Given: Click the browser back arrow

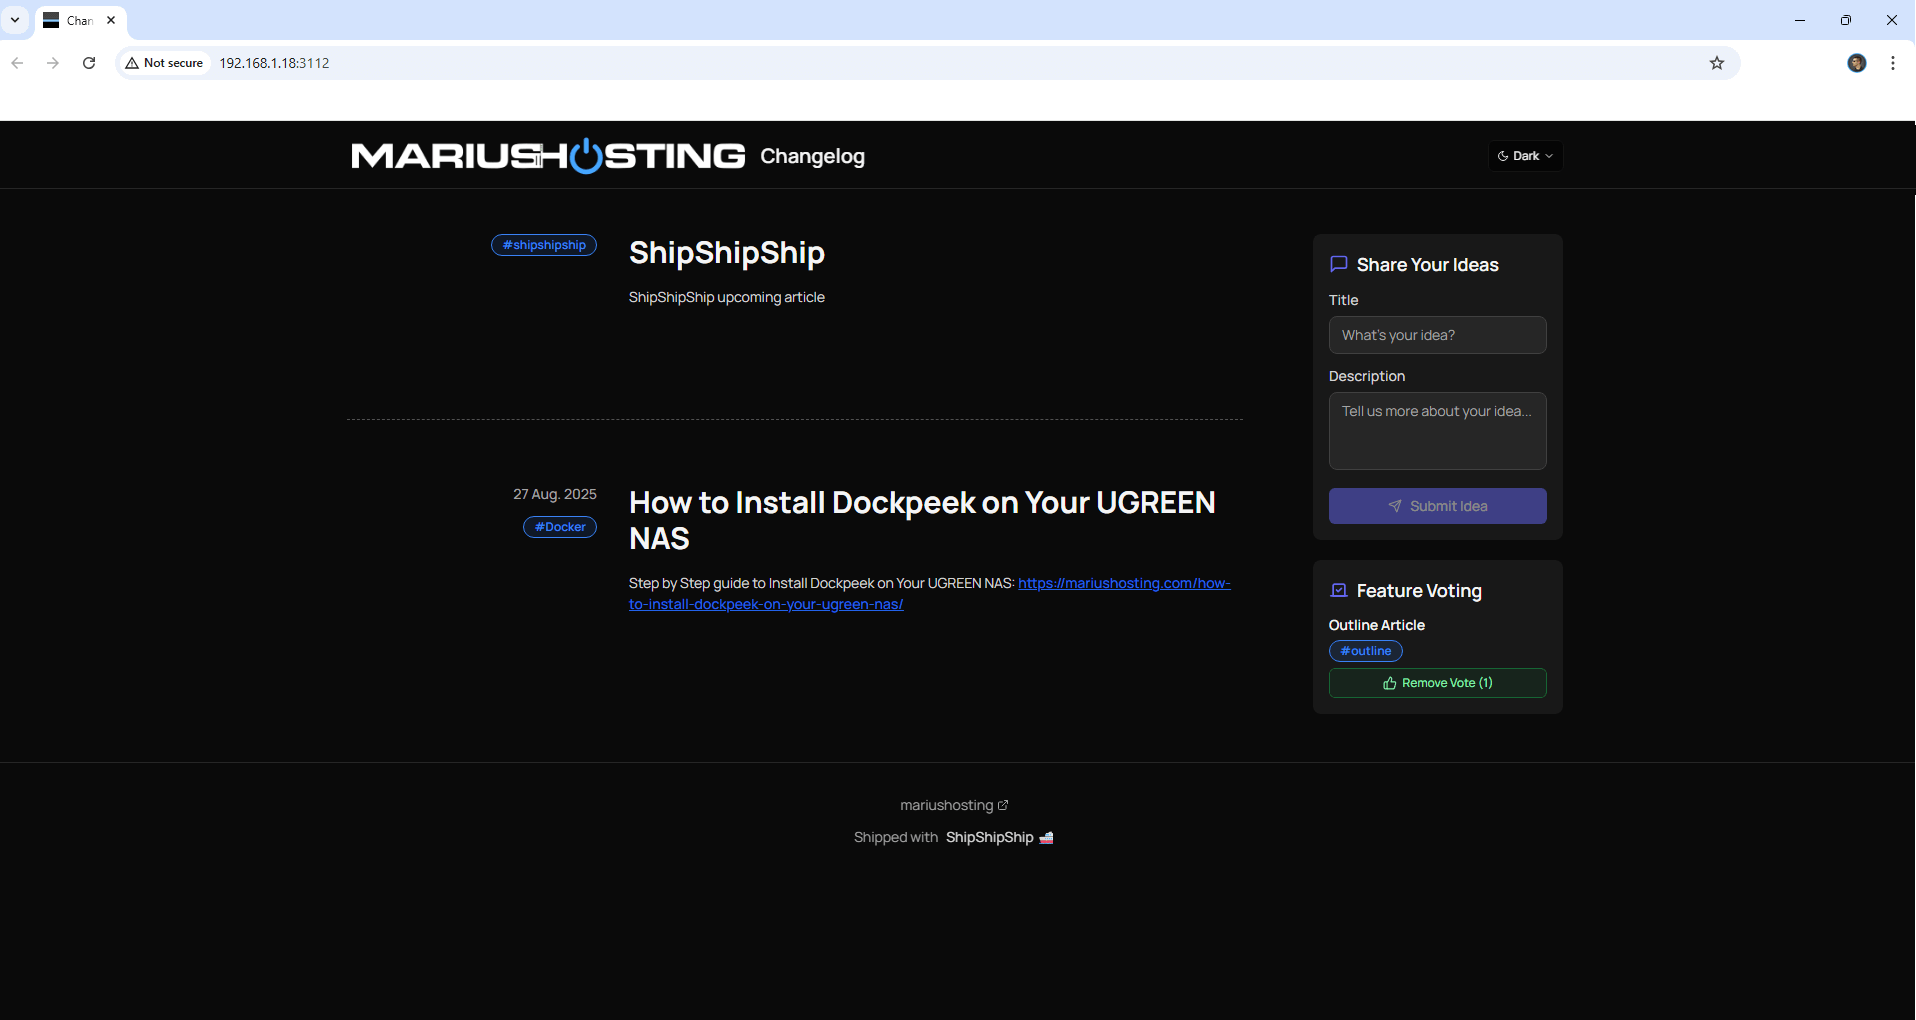Looking at the screenshot, I should click(x=17, y=63).
